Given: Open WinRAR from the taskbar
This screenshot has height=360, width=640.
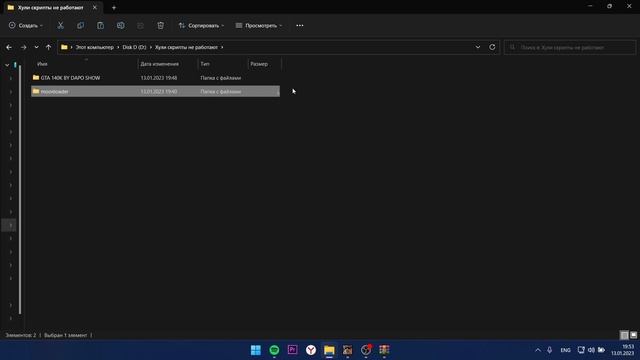Looking at the screenshot, I should pos(384,350).
